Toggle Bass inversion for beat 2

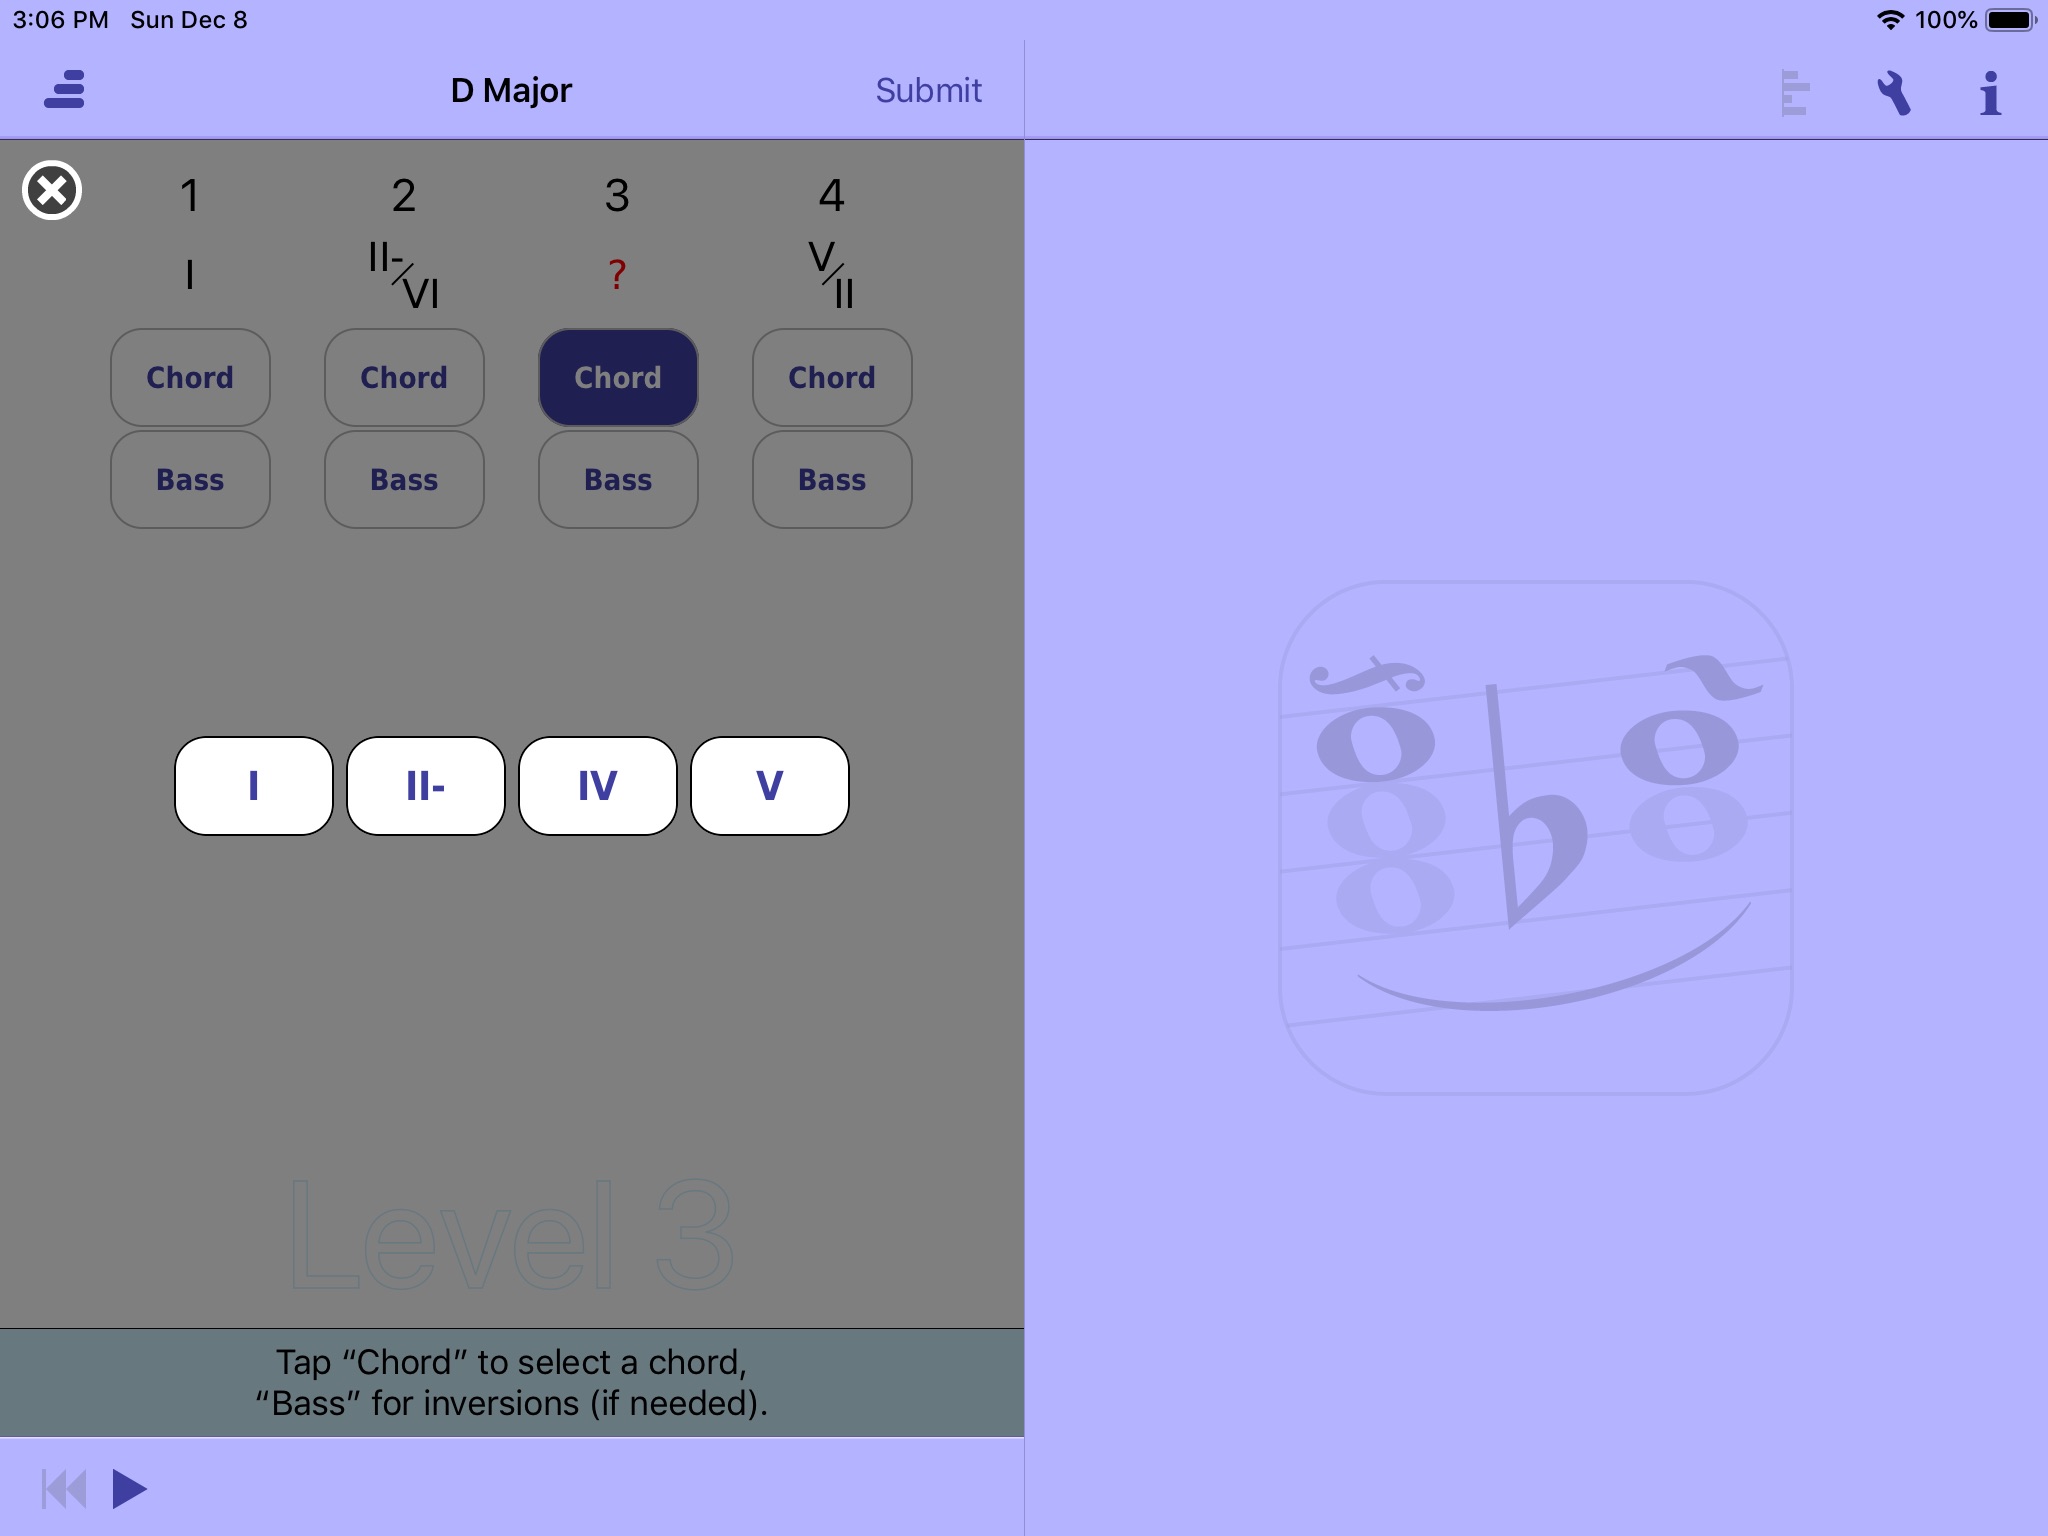tap(403, 479)
